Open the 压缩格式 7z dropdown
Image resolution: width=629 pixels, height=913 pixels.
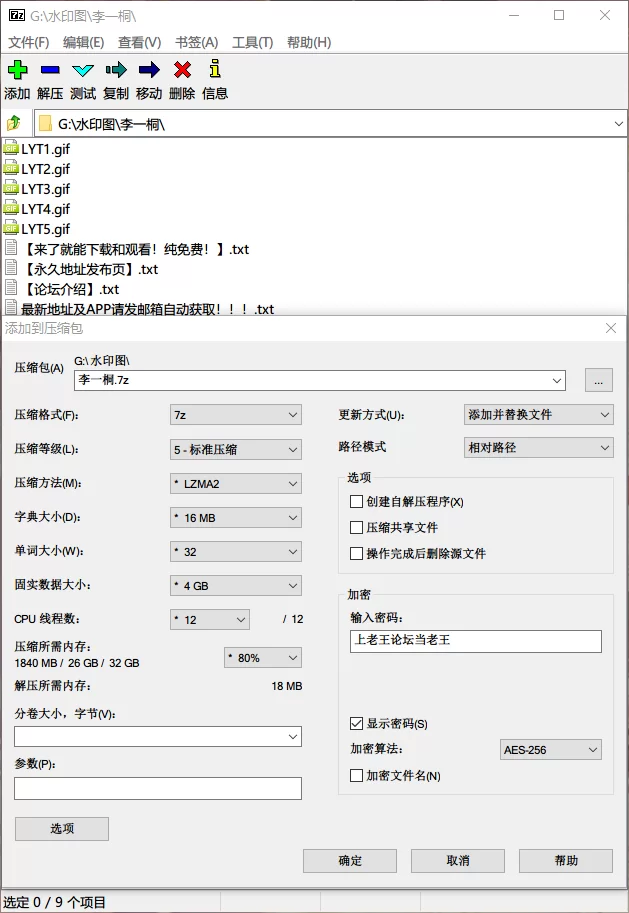[x=236, y=415]
